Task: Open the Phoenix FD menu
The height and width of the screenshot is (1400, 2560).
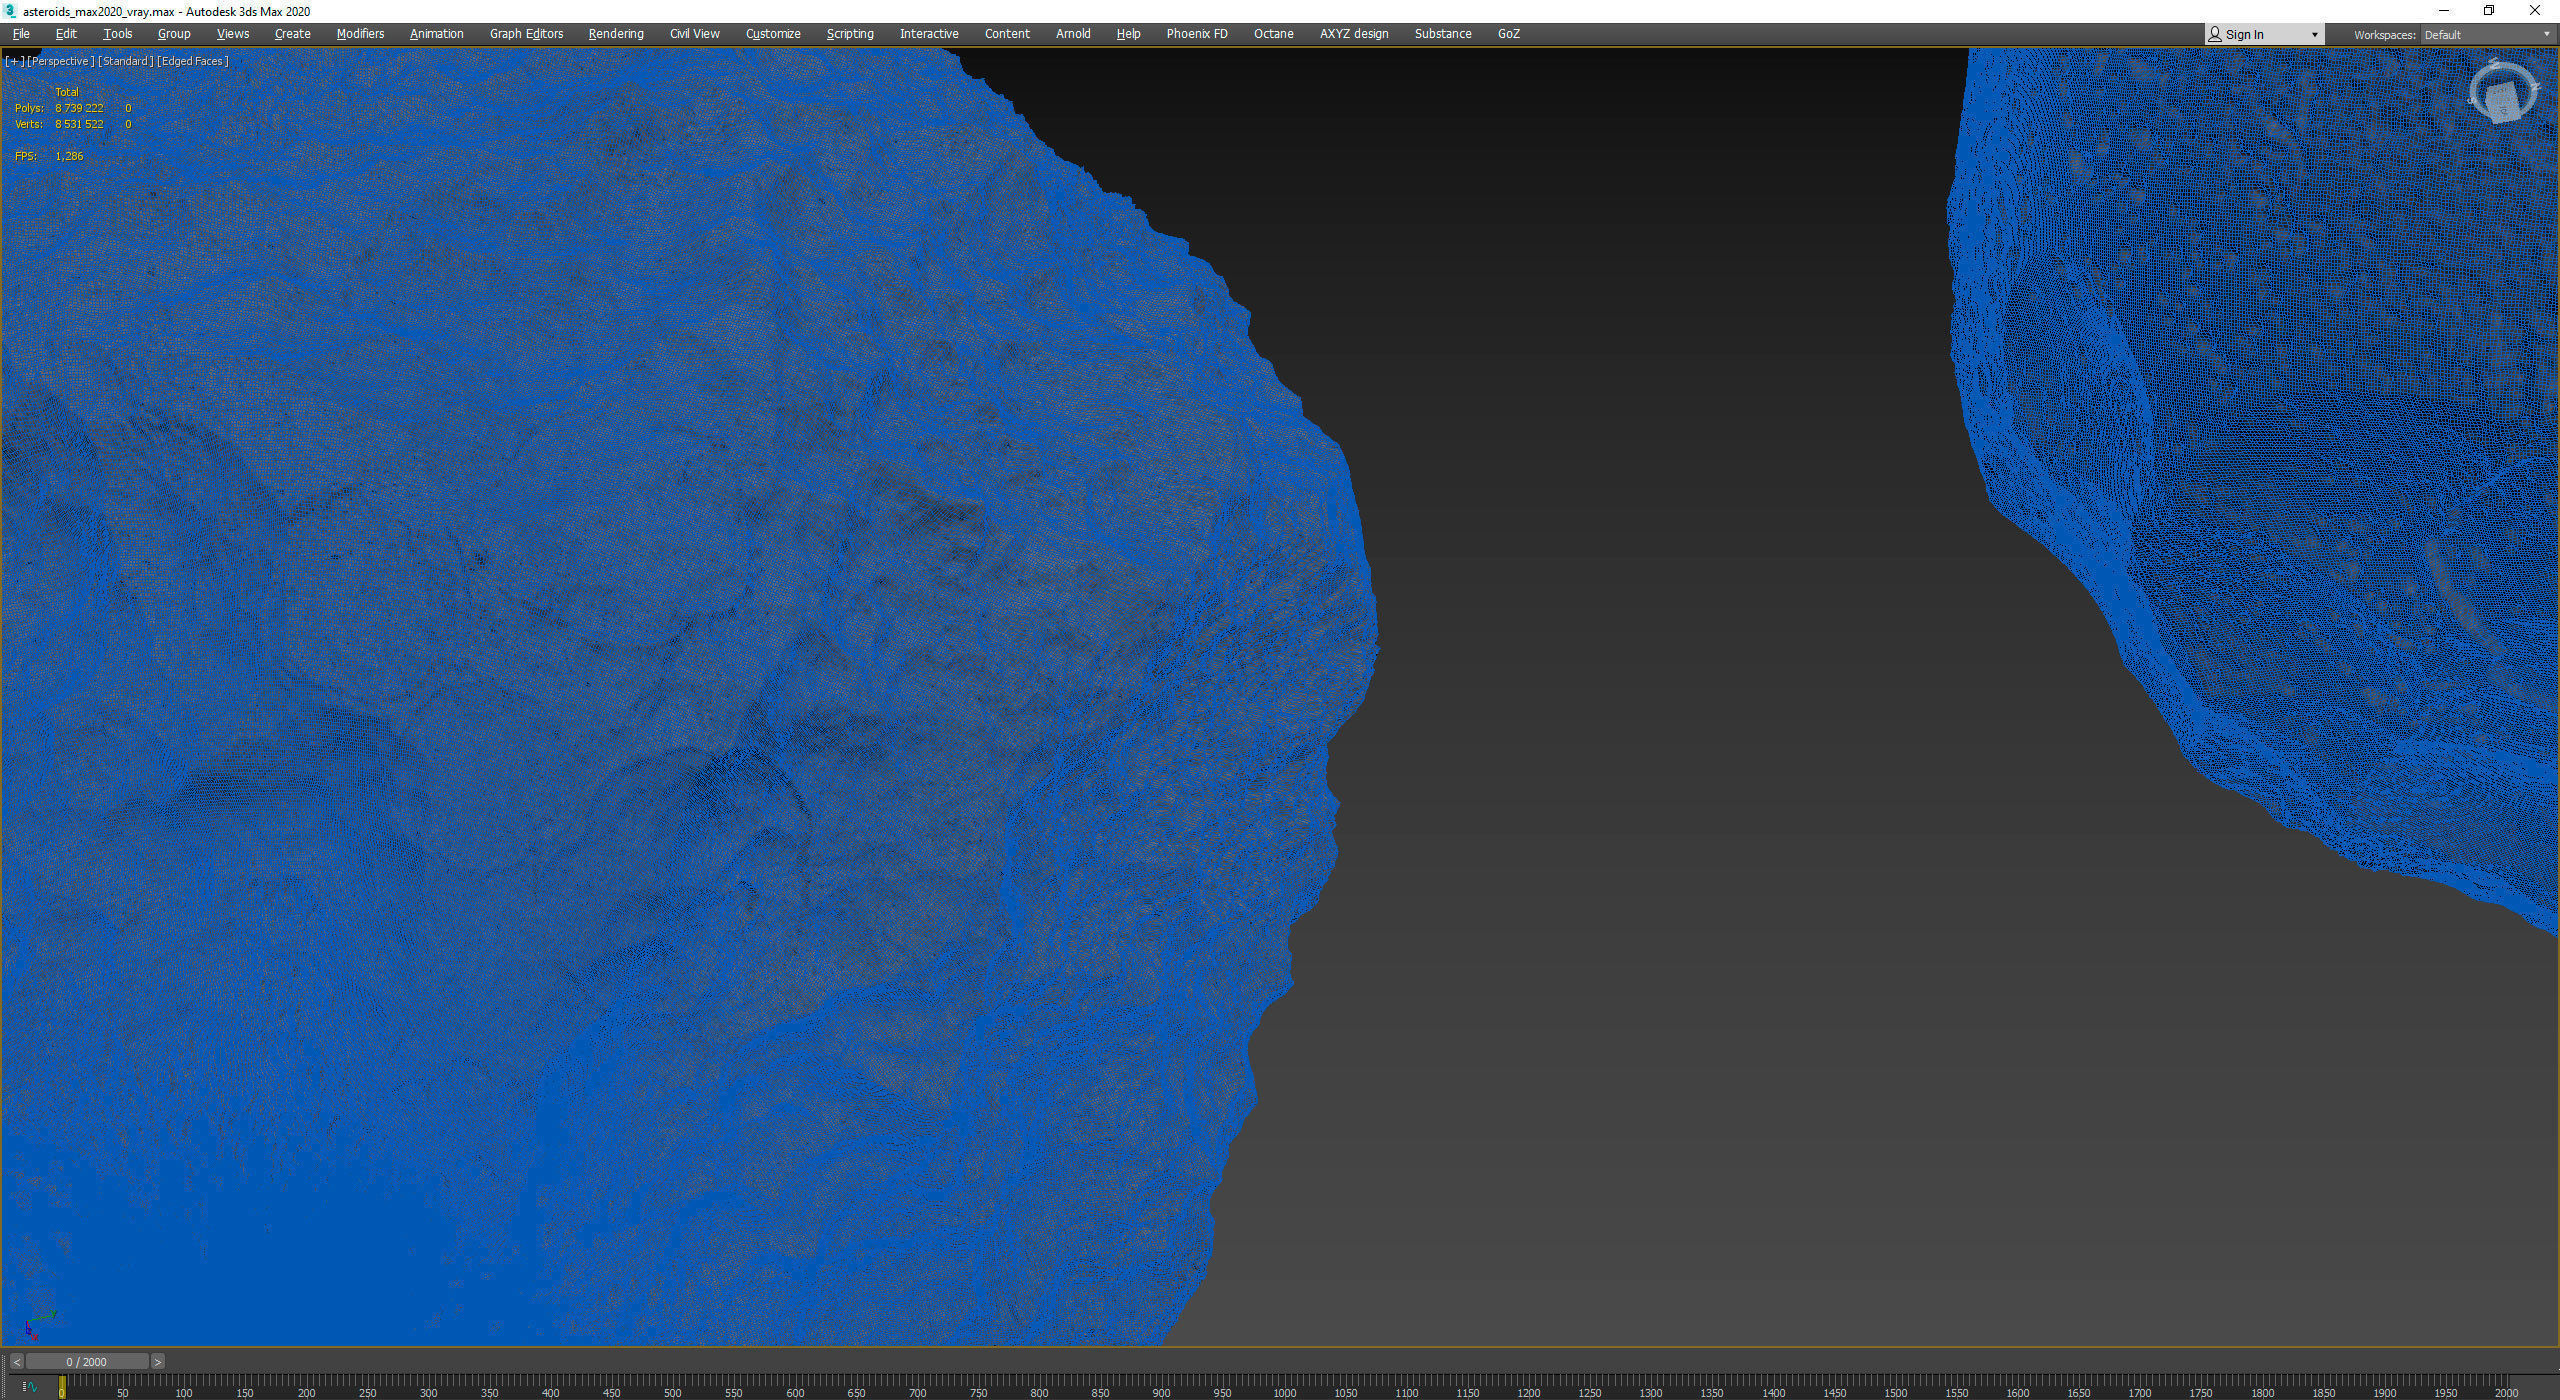Action: [1197, 34]
